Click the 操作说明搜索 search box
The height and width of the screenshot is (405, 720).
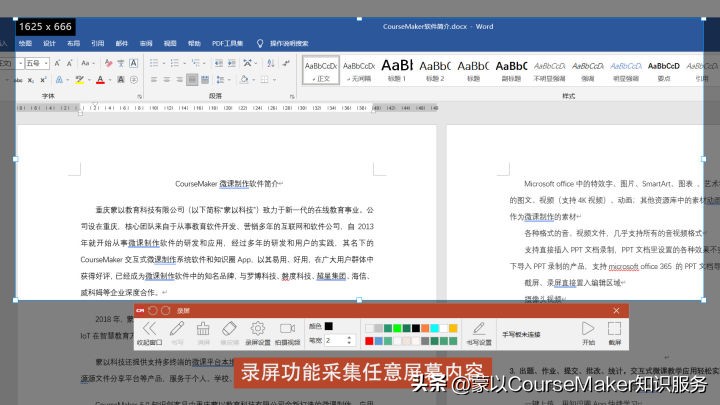pyautogui.click(x=289, y=44)
